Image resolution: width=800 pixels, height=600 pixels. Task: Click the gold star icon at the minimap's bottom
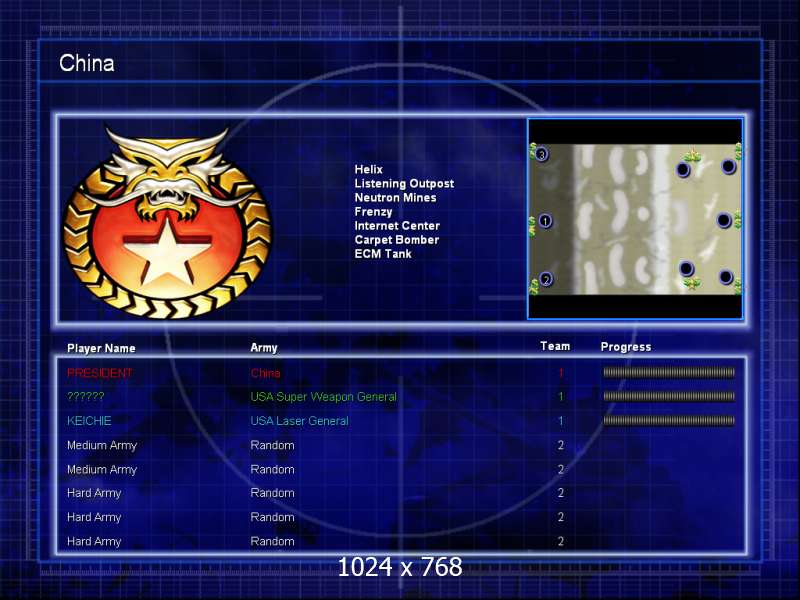coord(692,282)
